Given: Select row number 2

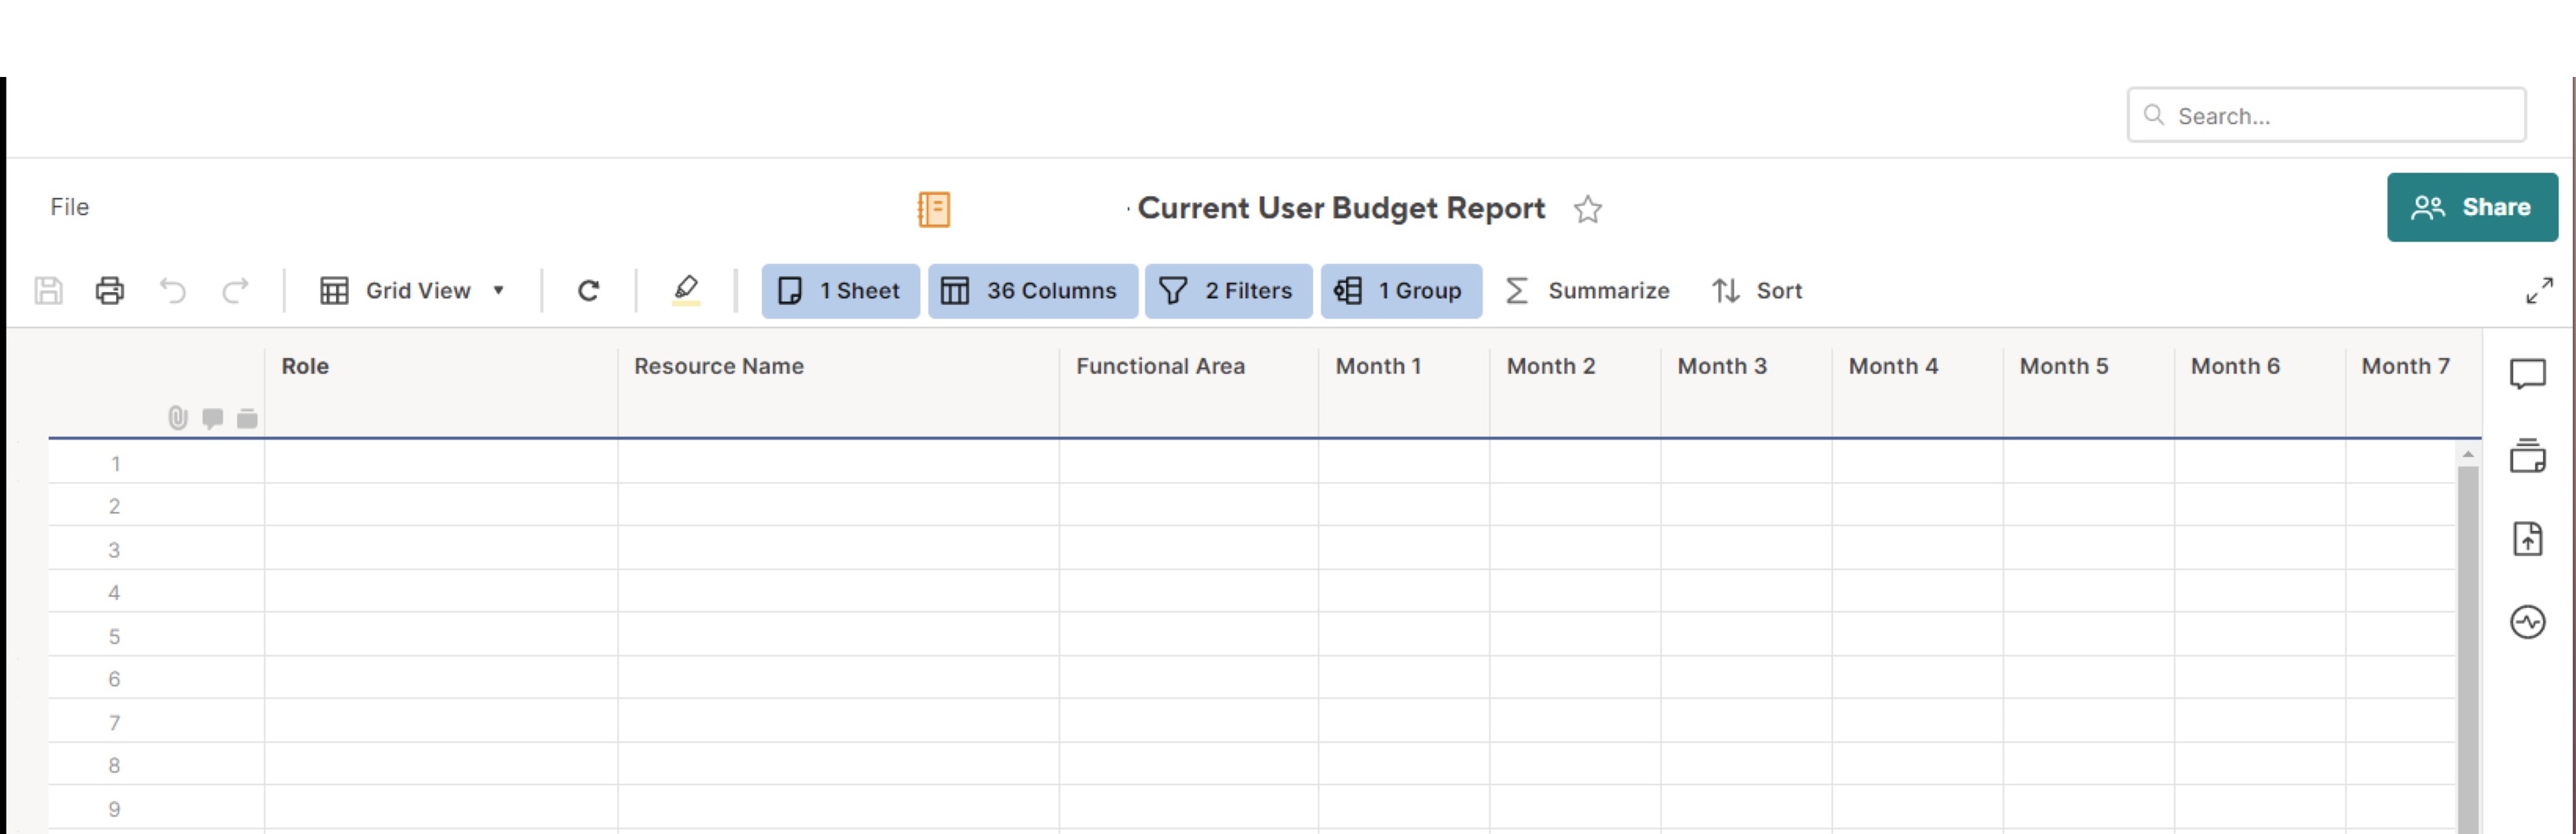Looking at the screenshot, I should coord(115,506).
